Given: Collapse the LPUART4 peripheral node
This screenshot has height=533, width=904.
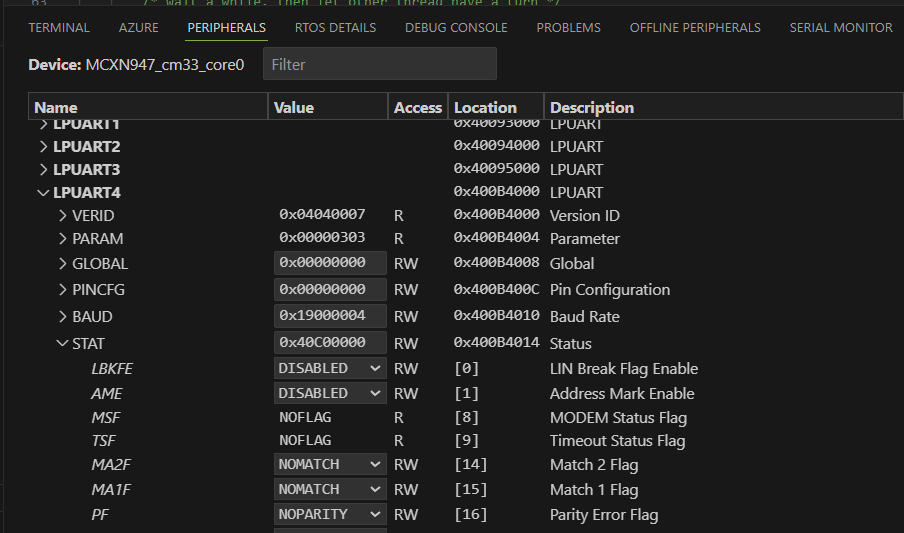Looking at the screenshot, I should click(x=43, y=192).
